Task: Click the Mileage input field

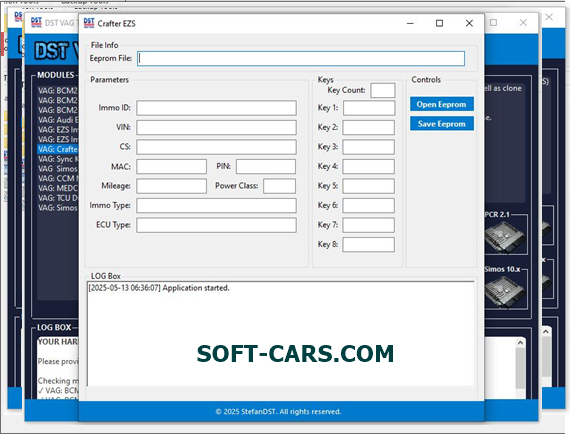Action: (x=172, y=186)
